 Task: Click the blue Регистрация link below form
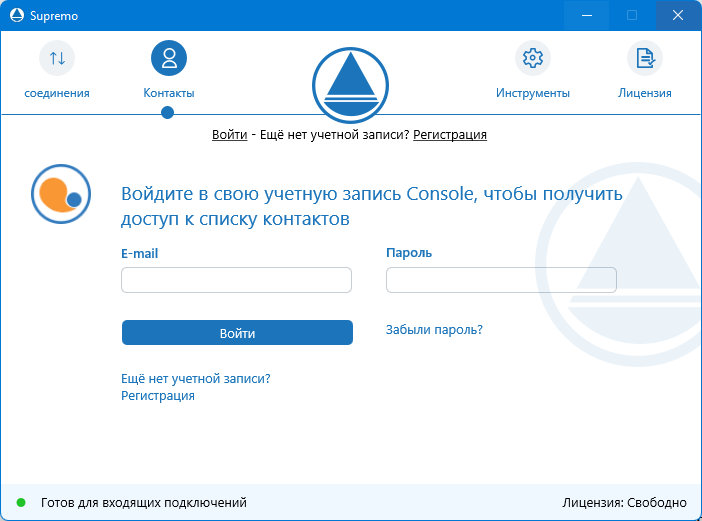[158, 396]
